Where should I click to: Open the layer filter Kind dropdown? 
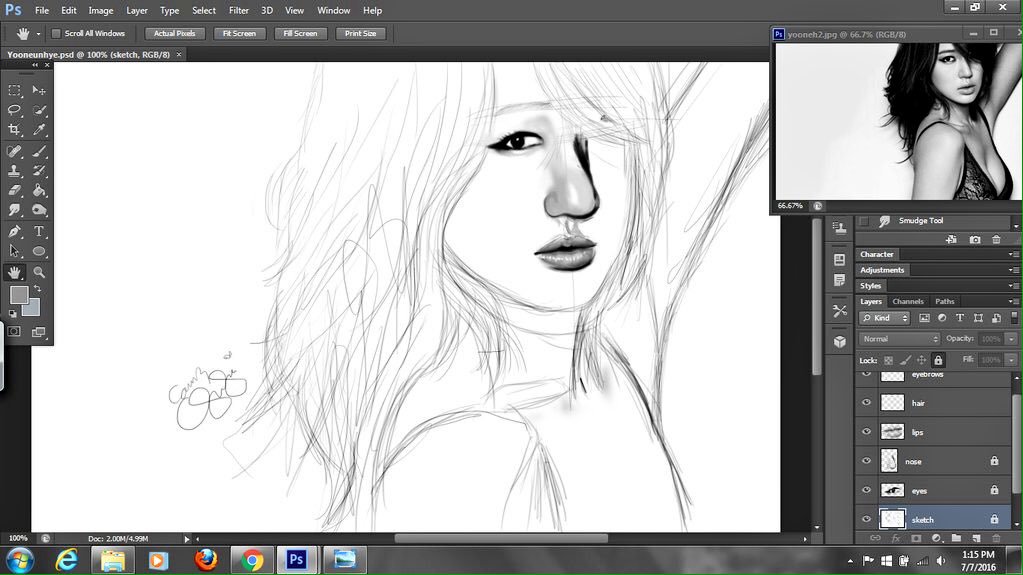click(x=885, y=318)
